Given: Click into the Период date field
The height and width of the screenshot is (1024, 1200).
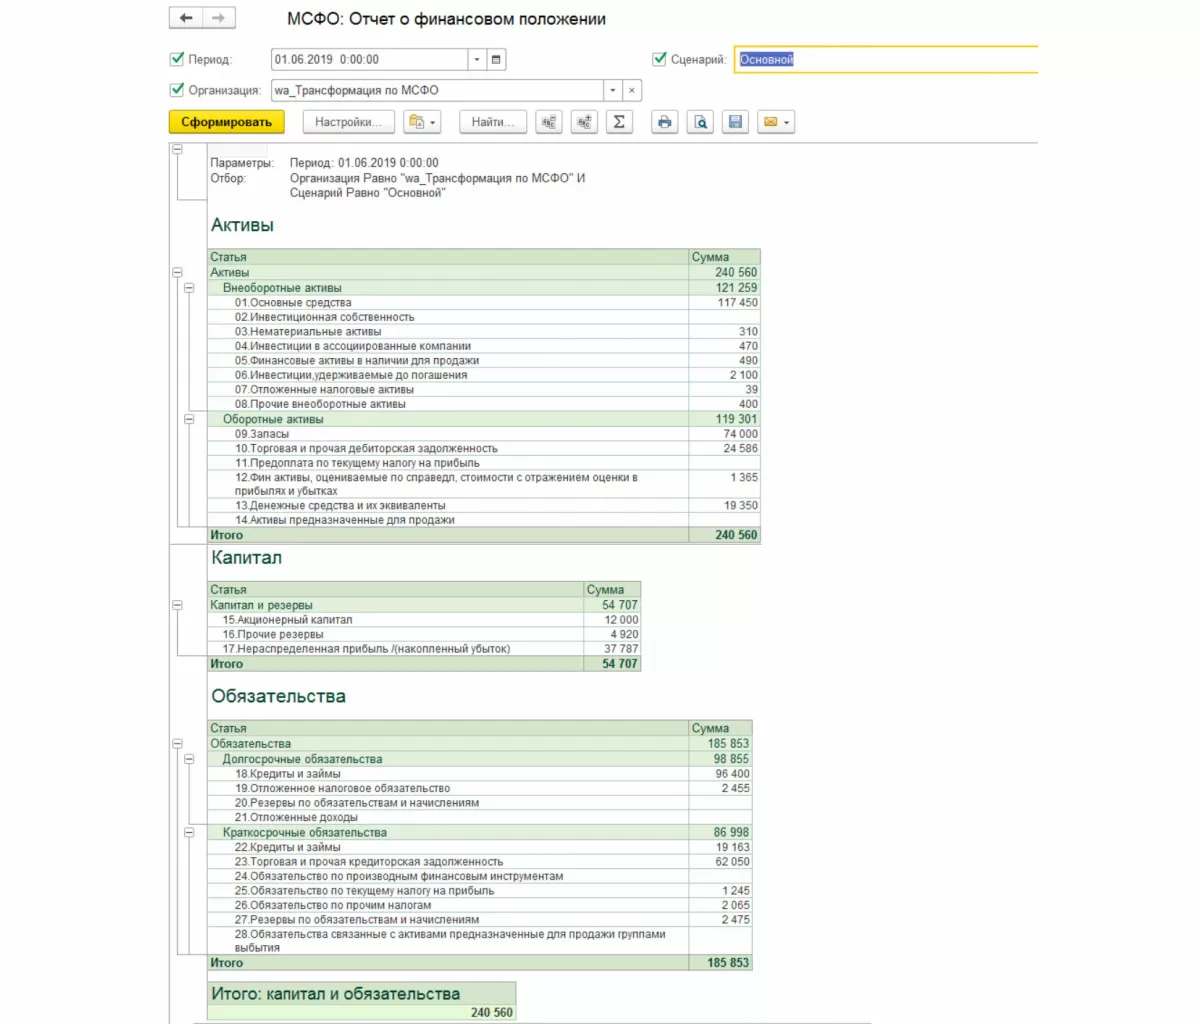Looking at the screenshot, I should click(x=369, y=59).
